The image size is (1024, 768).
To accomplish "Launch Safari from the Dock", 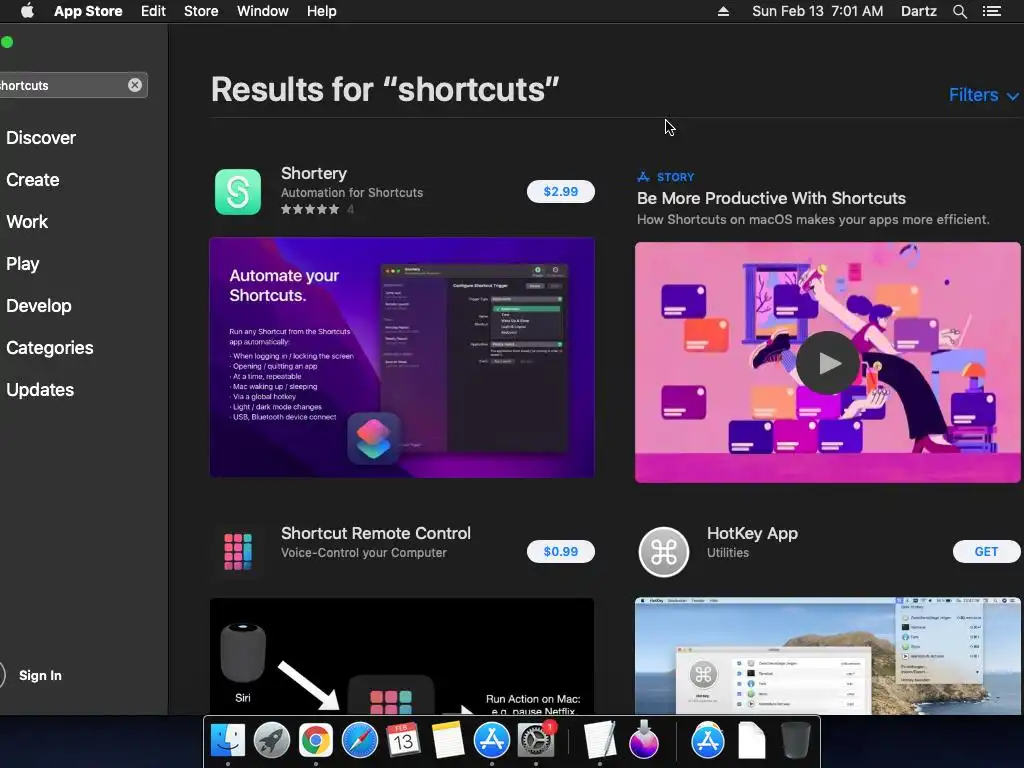I will [x=360, y=741].
